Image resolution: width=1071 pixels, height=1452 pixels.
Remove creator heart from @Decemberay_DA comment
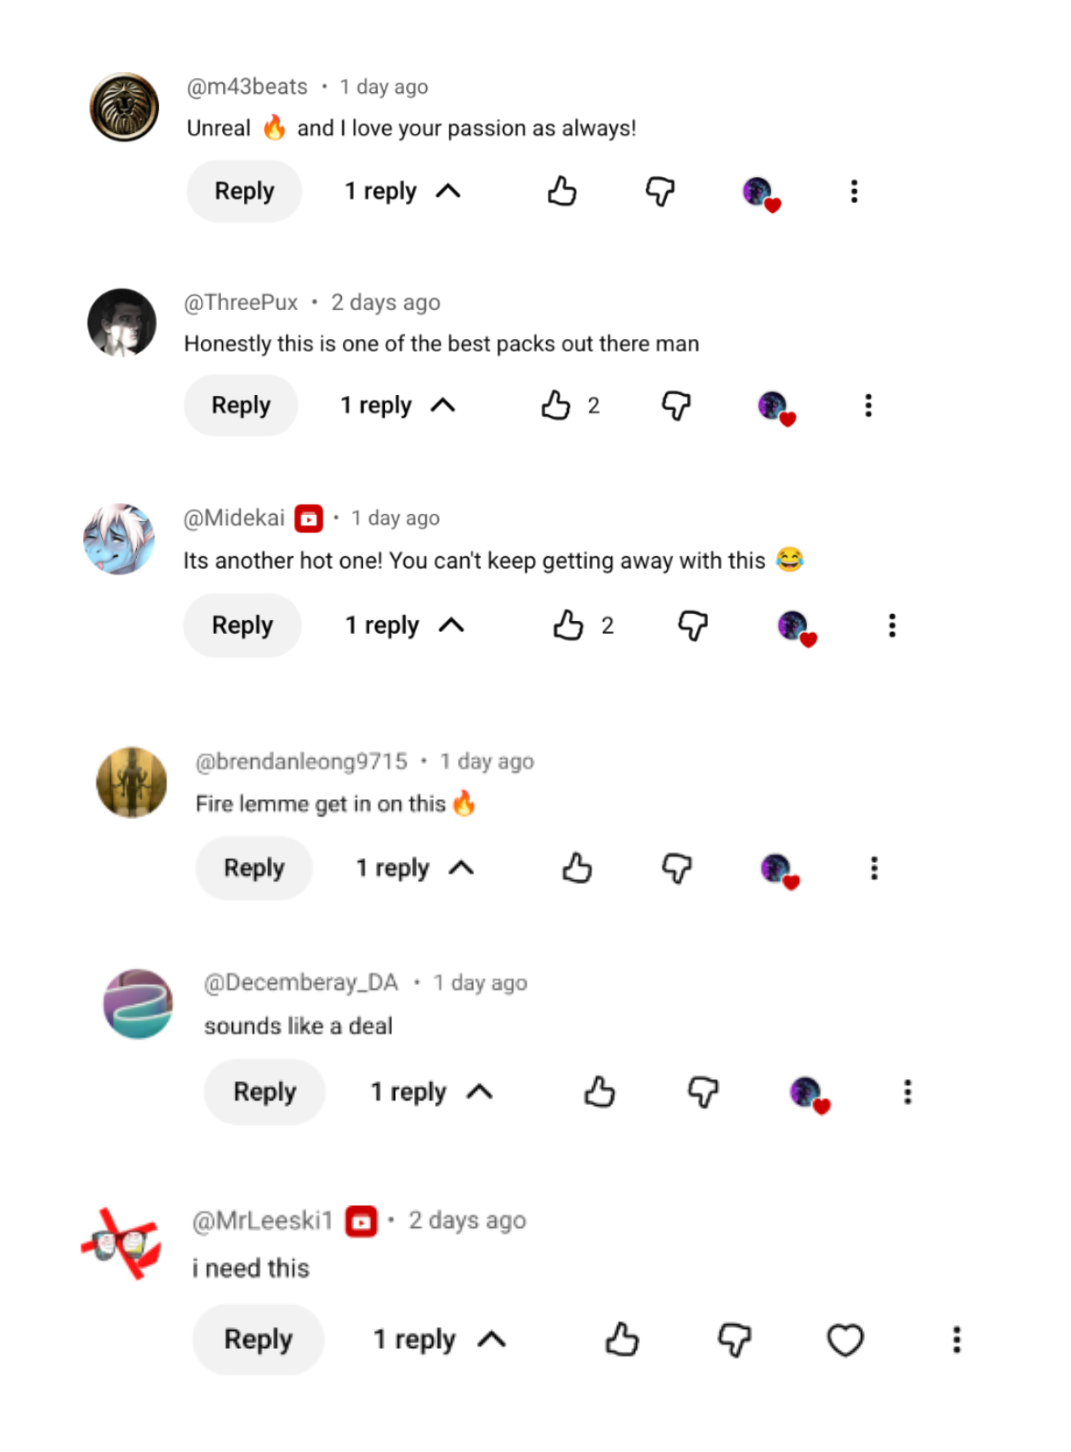(809, 1094)
